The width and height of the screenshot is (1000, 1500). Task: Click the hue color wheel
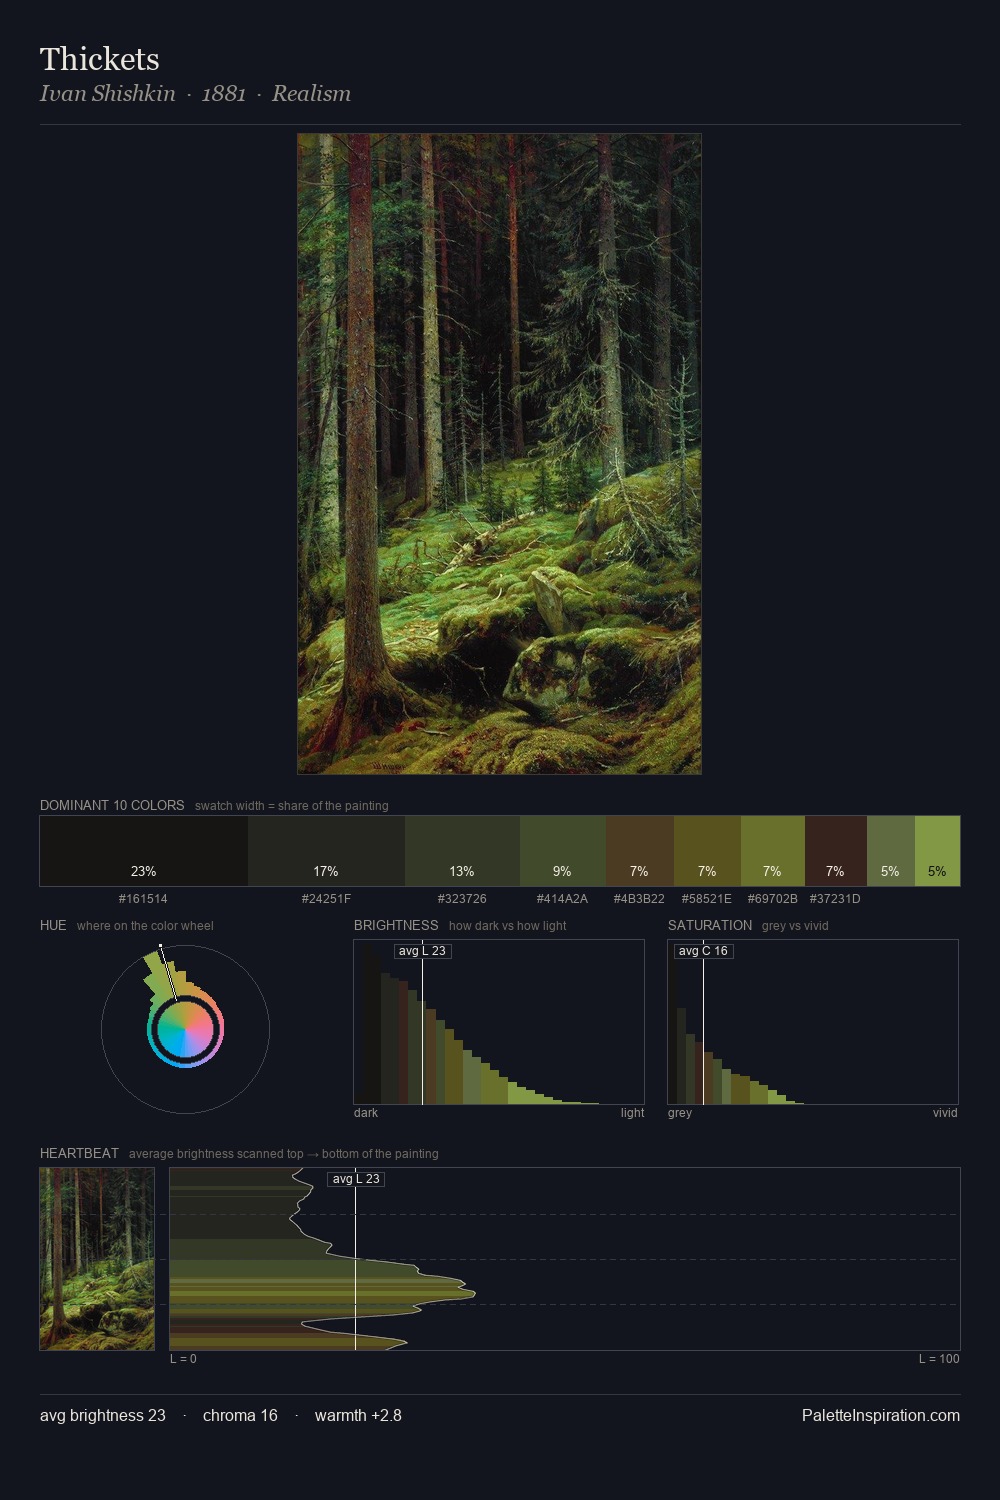185,1029
